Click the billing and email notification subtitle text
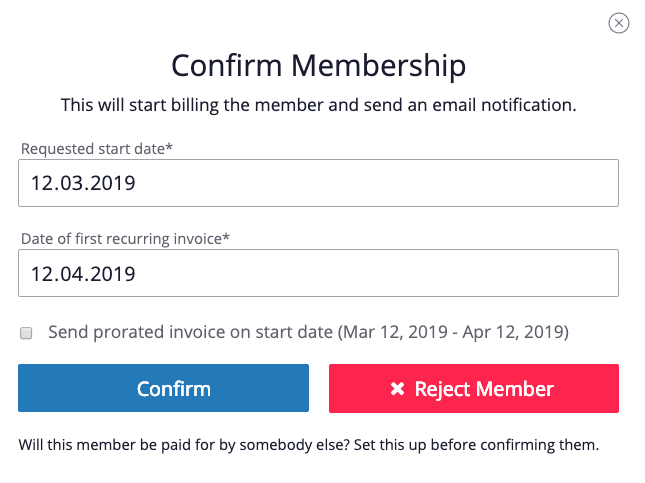 click(319, 105)
